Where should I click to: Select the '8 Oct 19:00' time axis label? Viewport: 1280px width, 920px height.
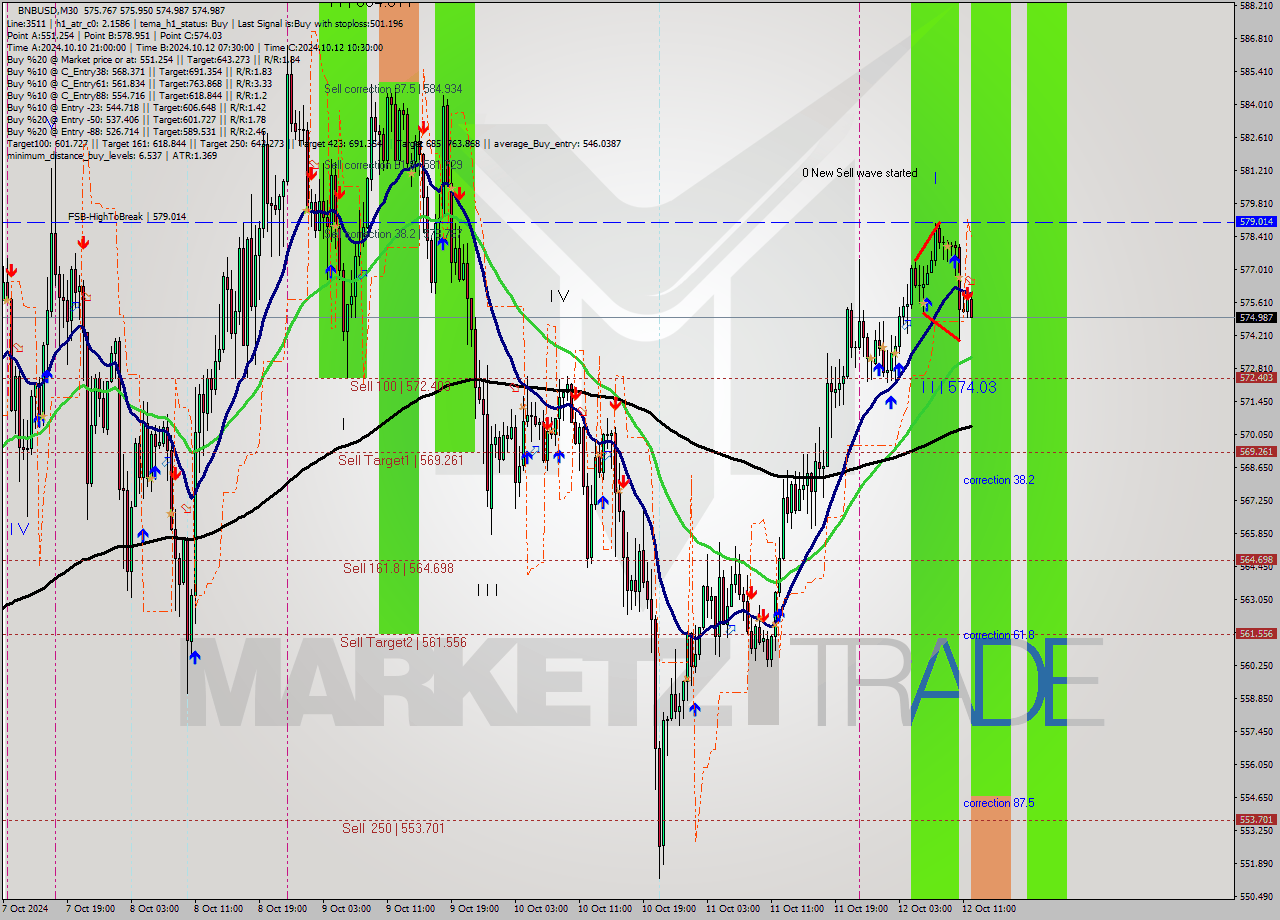(x=281, y=909)
